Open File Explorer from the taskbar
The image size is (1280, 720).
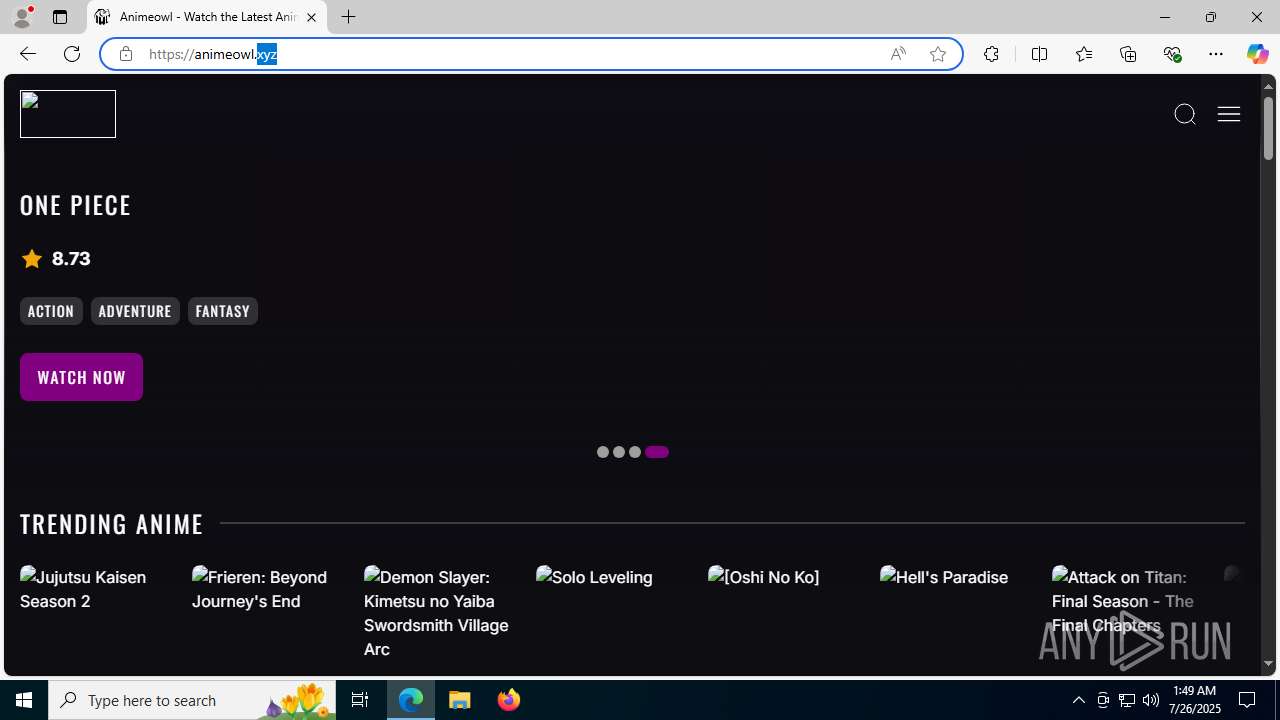coord(460,700)
